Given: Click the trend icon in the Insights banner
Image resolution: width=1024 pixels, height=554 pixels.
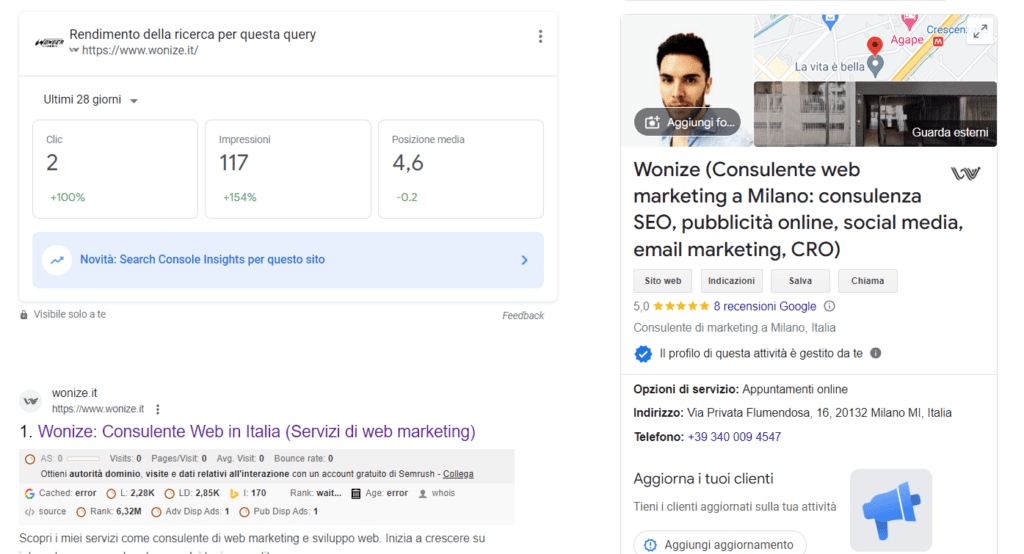Looking at the screenshot, I should [x=57, y=260].
